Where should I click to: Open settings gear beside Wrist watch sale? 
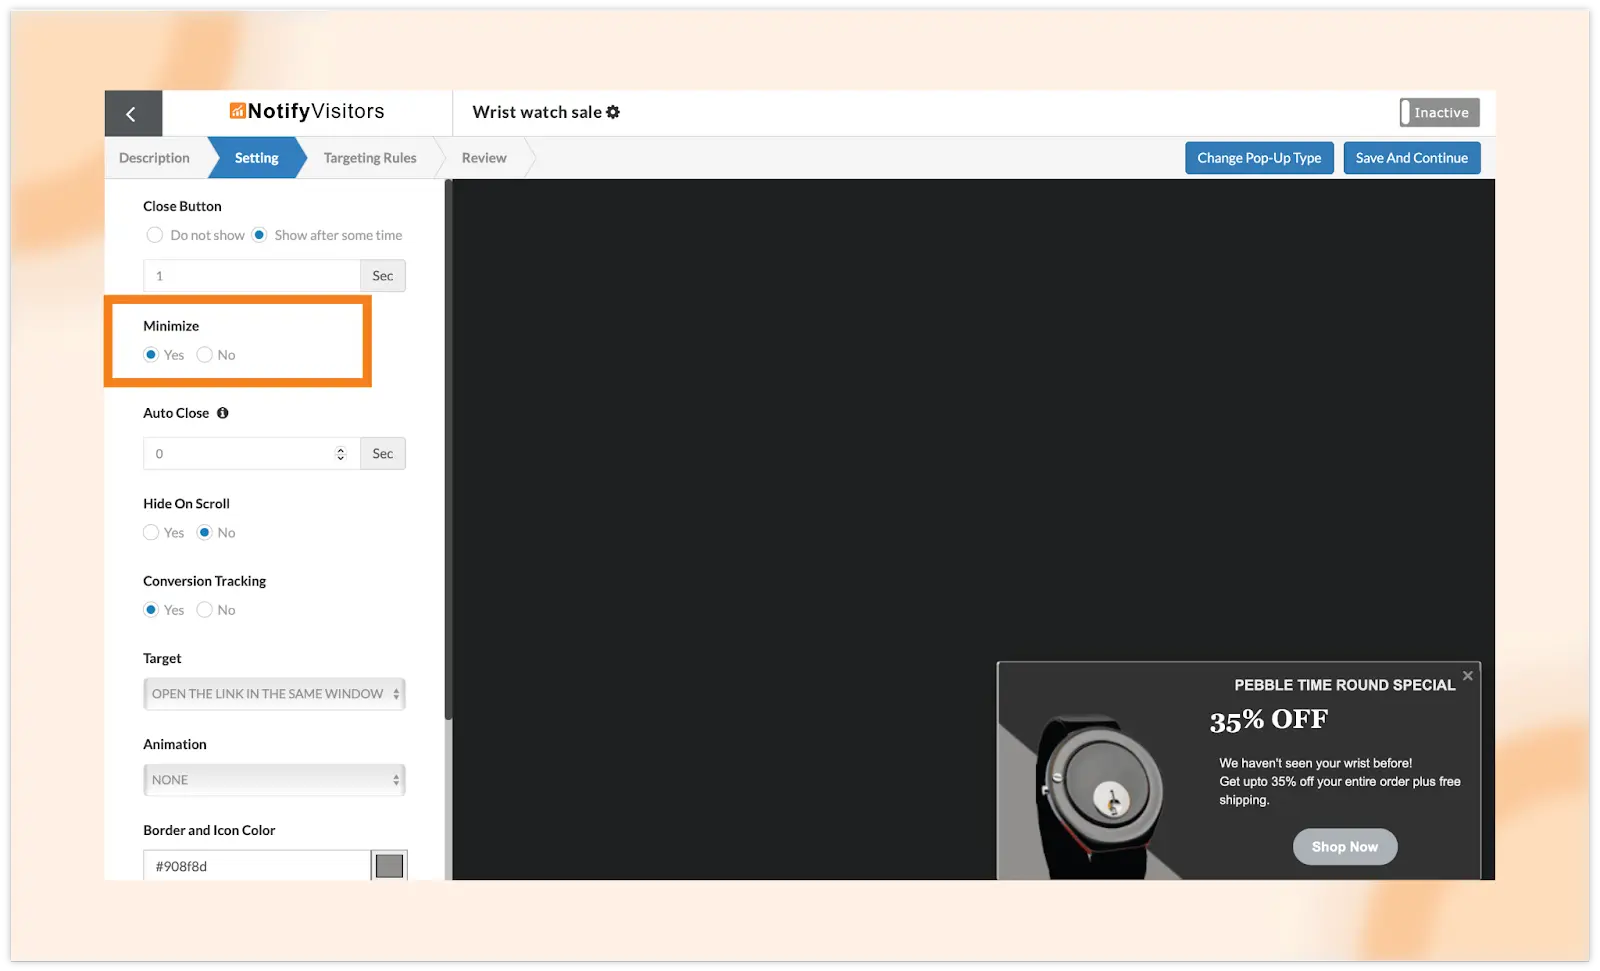(x=613, y=112)
